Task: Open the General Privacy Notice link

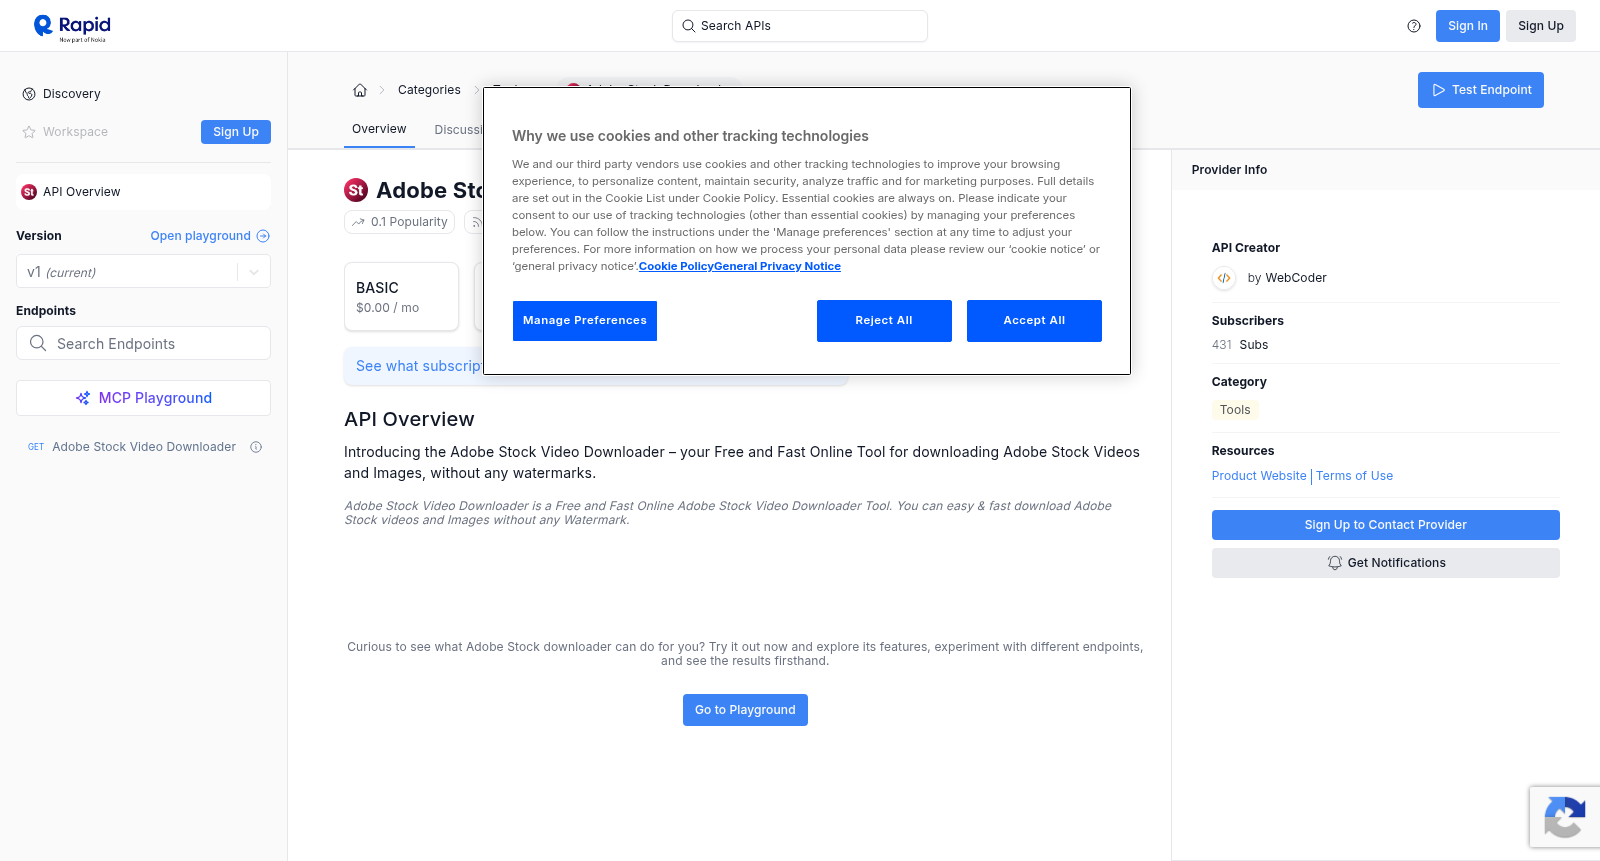Action: click(x=777, y=266)
